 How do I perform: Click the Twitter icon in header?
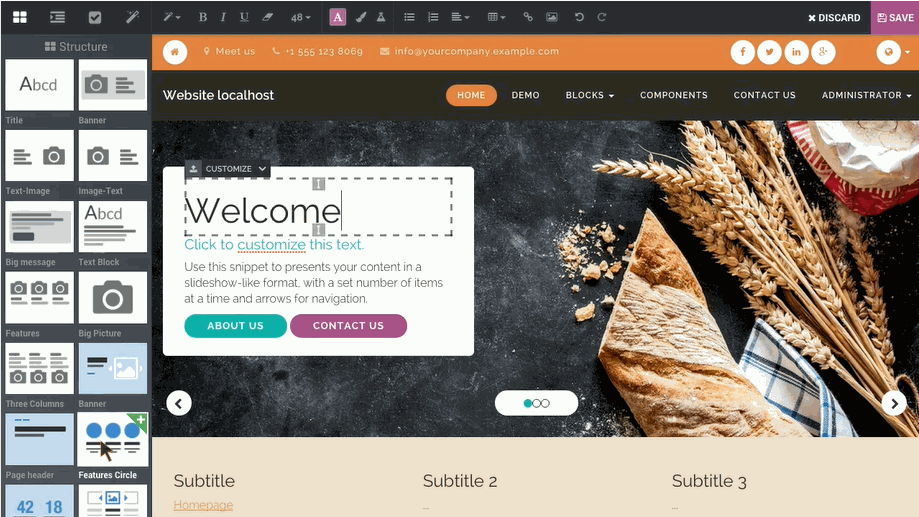coord(770,52)
